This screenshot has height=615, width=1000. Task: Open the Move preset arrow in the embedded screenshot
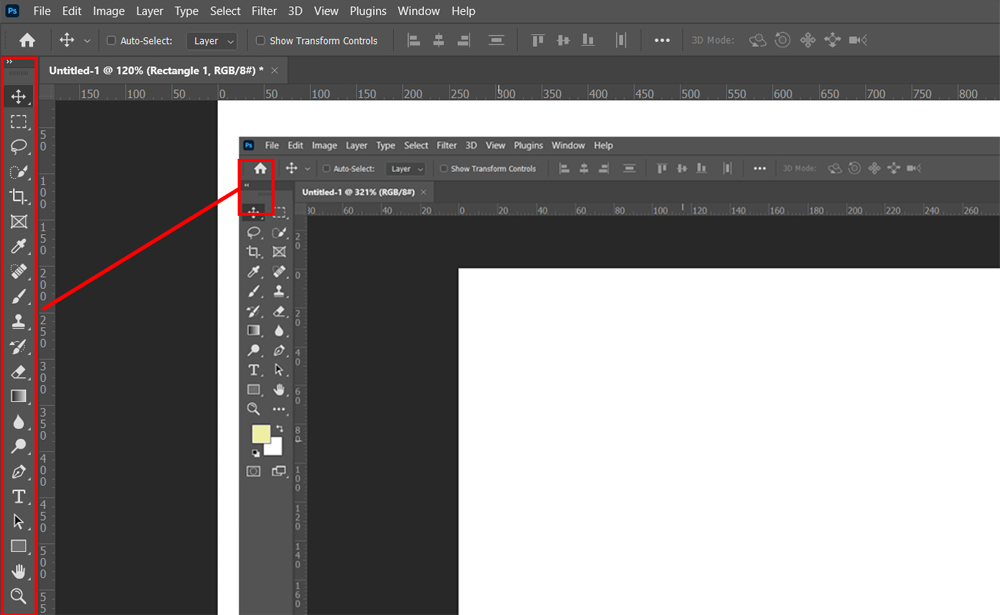(x=307, y=169)
